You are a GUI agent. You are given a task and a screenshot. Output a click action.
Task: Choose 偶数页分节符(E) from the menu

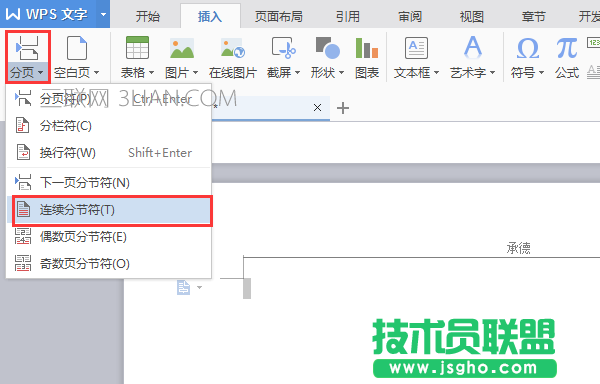[x=109, y=237]
